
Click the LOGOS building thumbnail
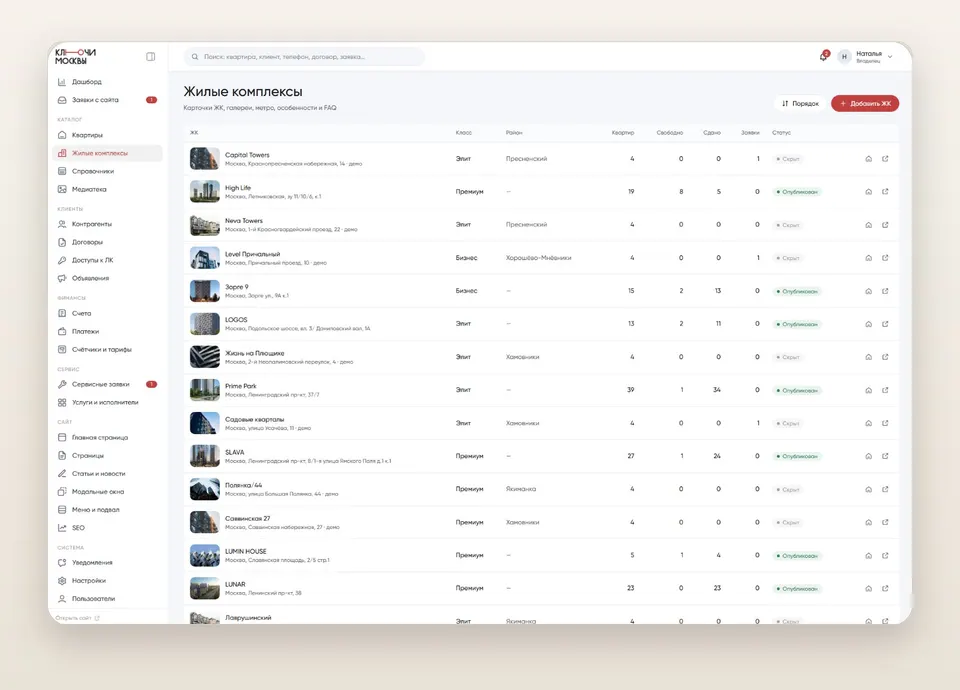tap(204, 324)
